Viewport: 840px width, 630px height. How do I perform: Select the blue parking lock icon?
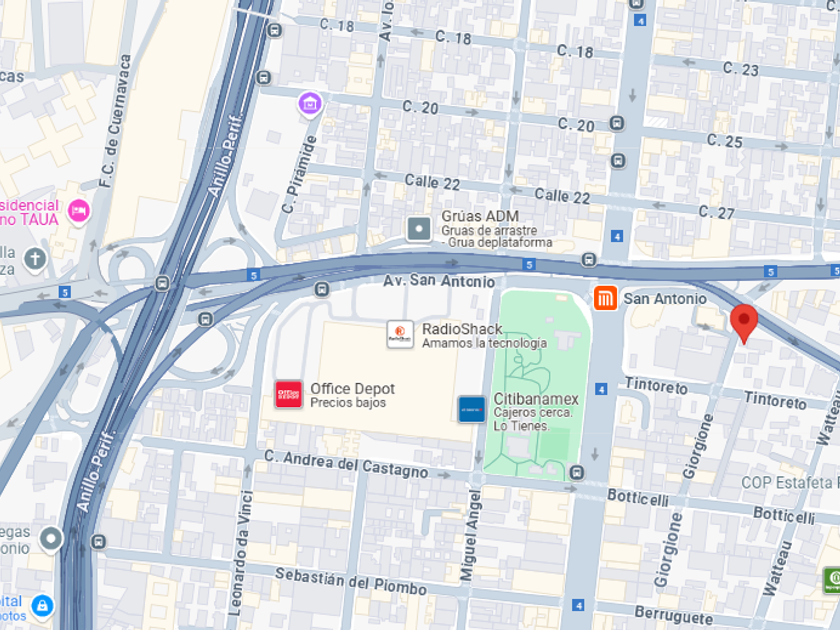point(42,606)
